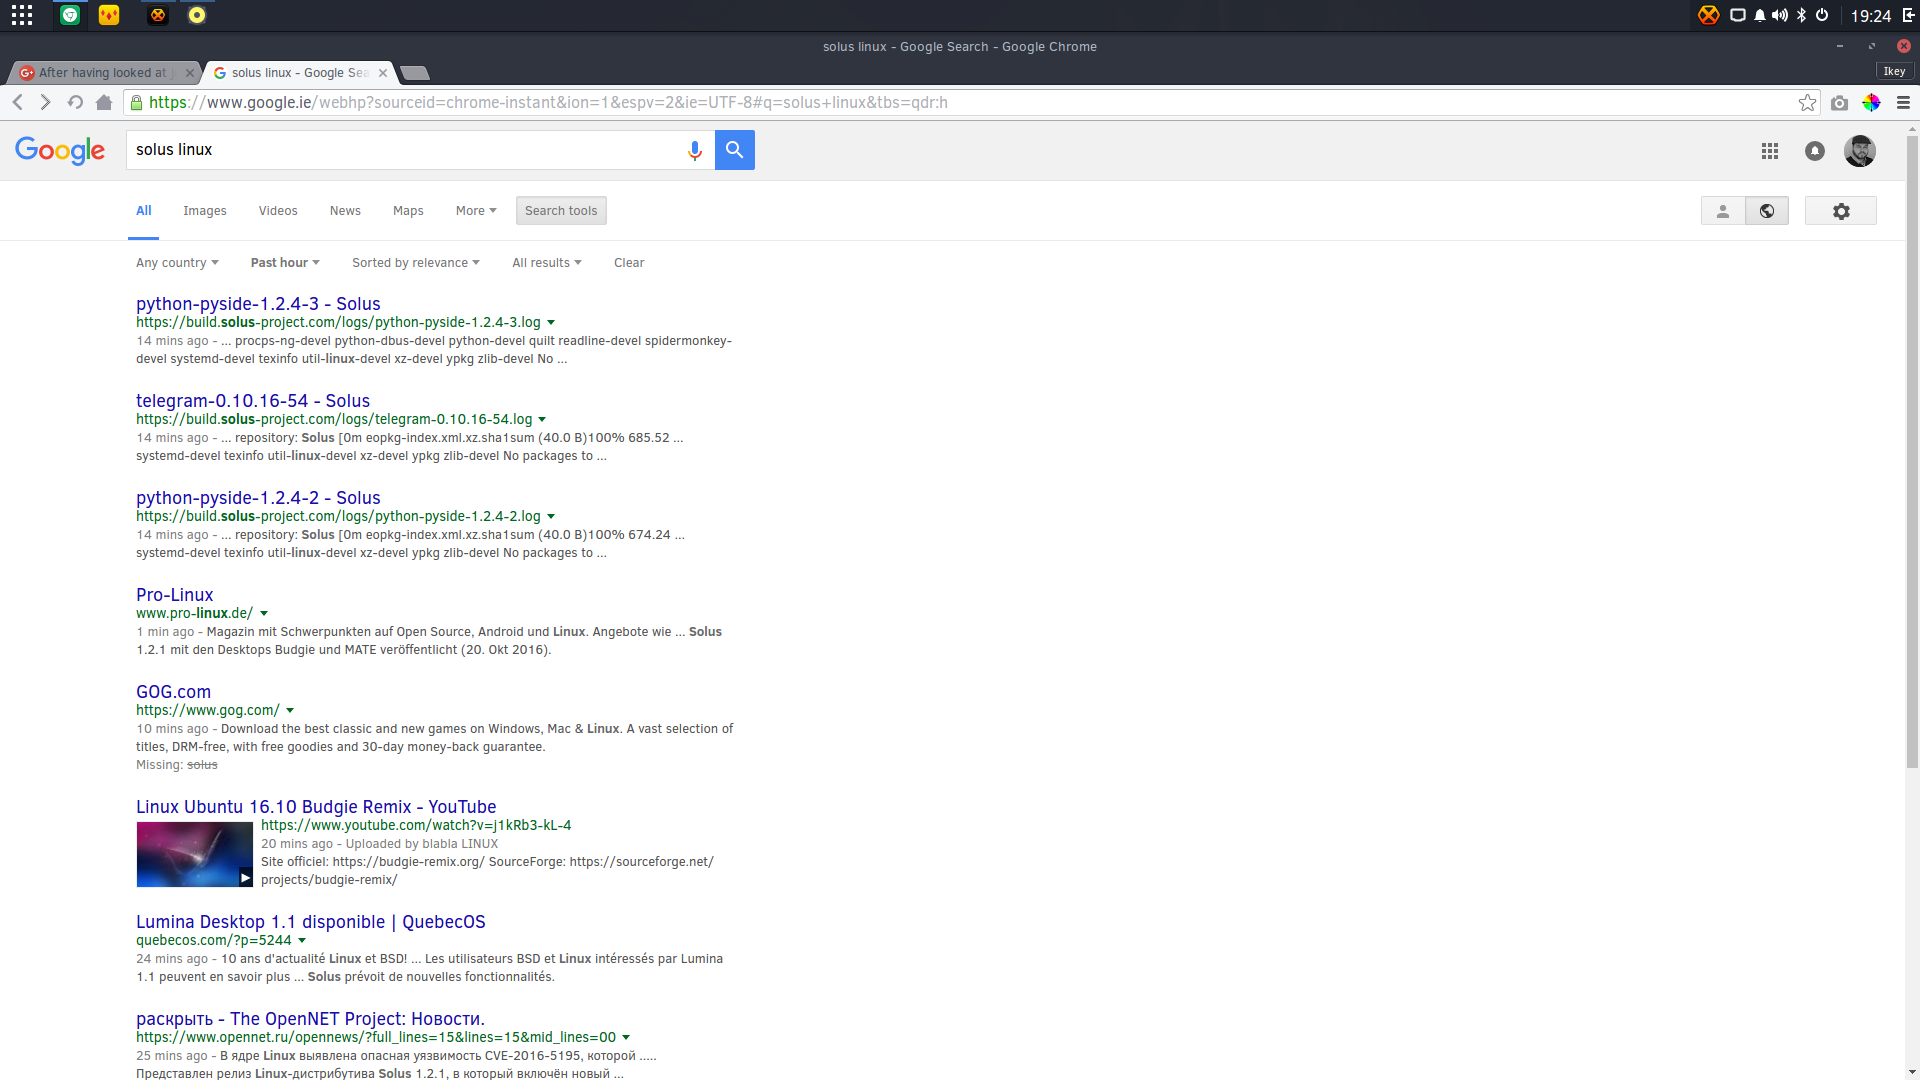The width and height of the screenshot is (1920, 1080).
Task: Reload the current page
Action: pos(75,102)
